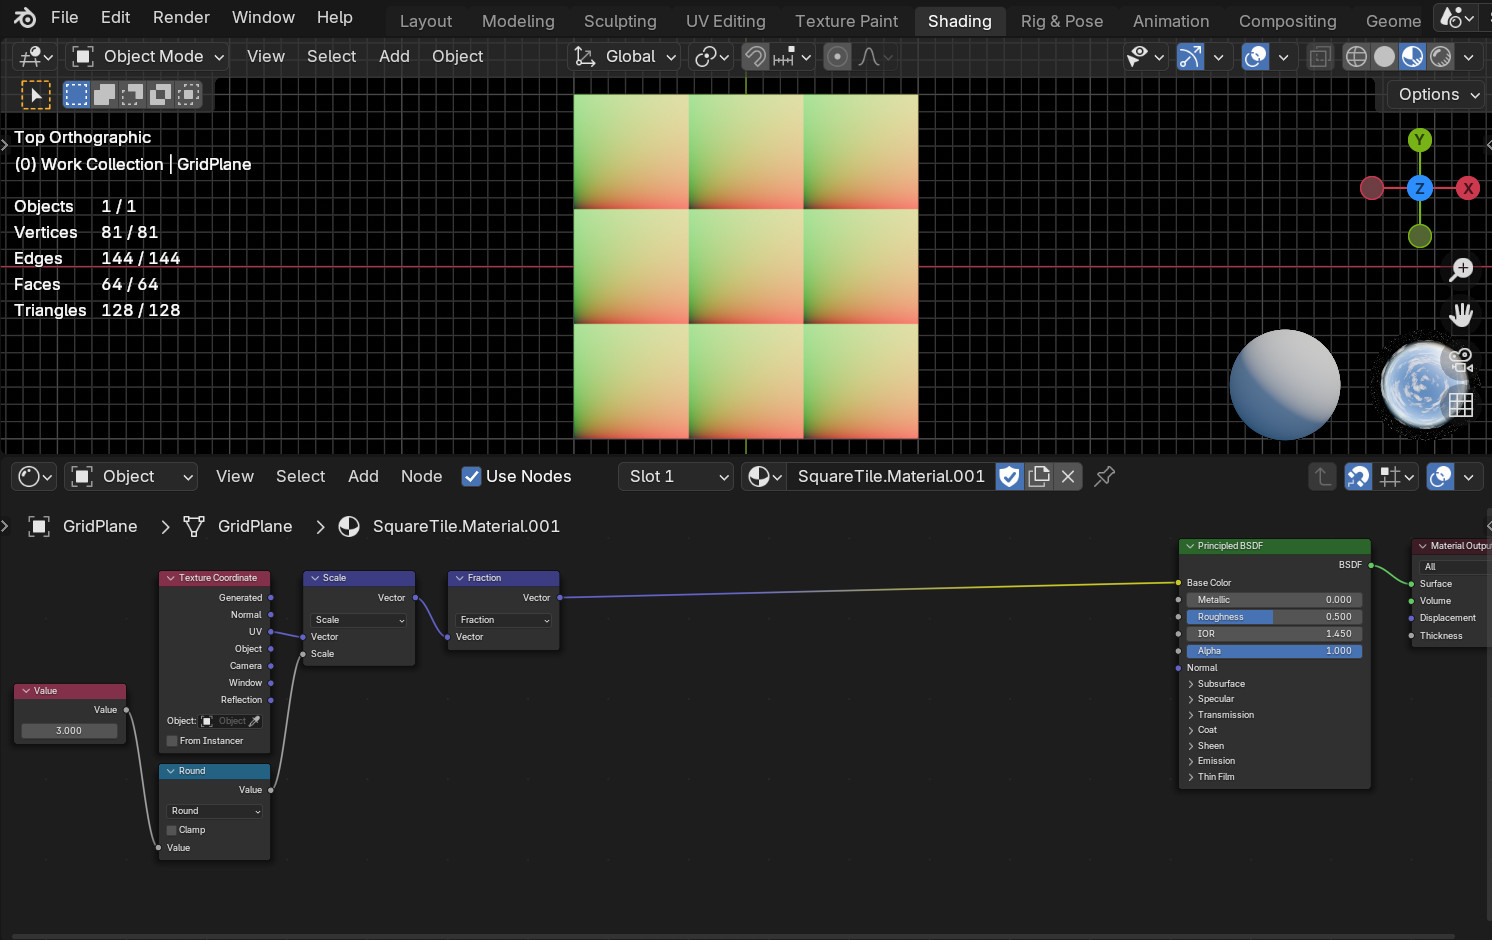Go to parent node tree arrow
The height and width of the screenshot is (940, 1492).
(1322, 477)
